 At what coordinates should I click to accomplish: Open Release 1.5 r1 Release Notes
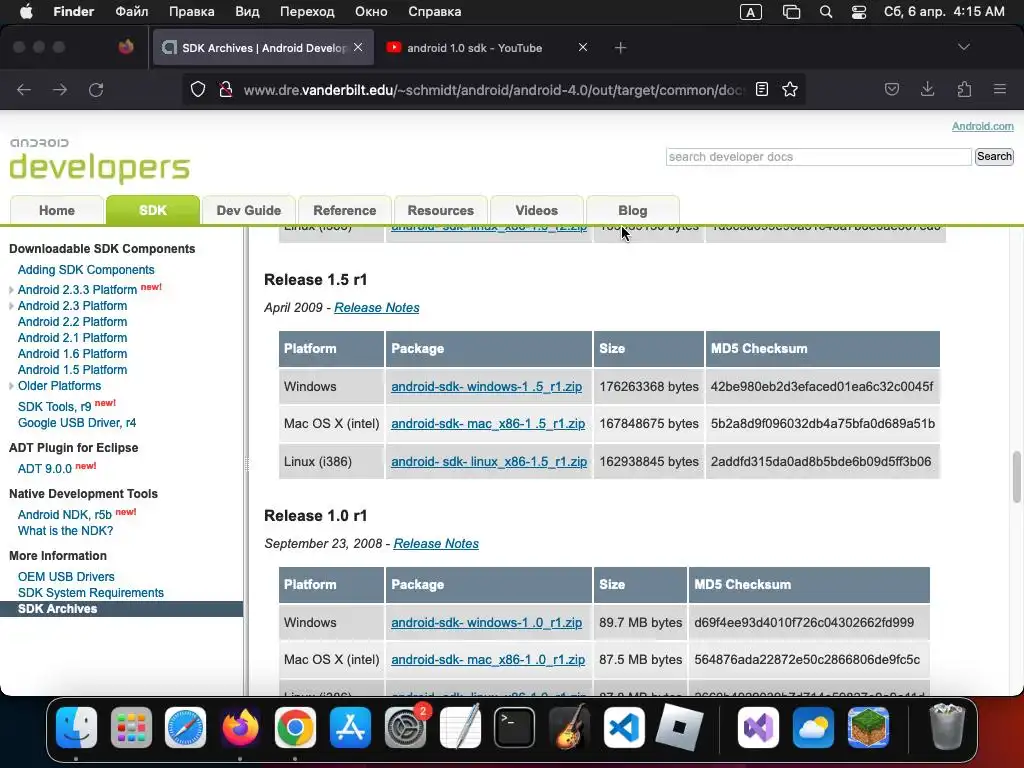pyautogui.click(x=377, y=308)
